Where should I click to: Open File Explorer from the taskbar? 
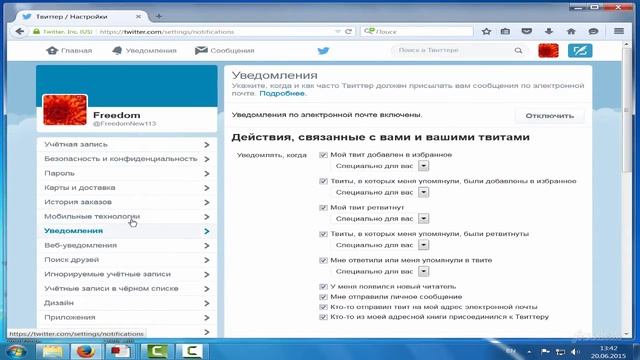[x=52, y=351]
